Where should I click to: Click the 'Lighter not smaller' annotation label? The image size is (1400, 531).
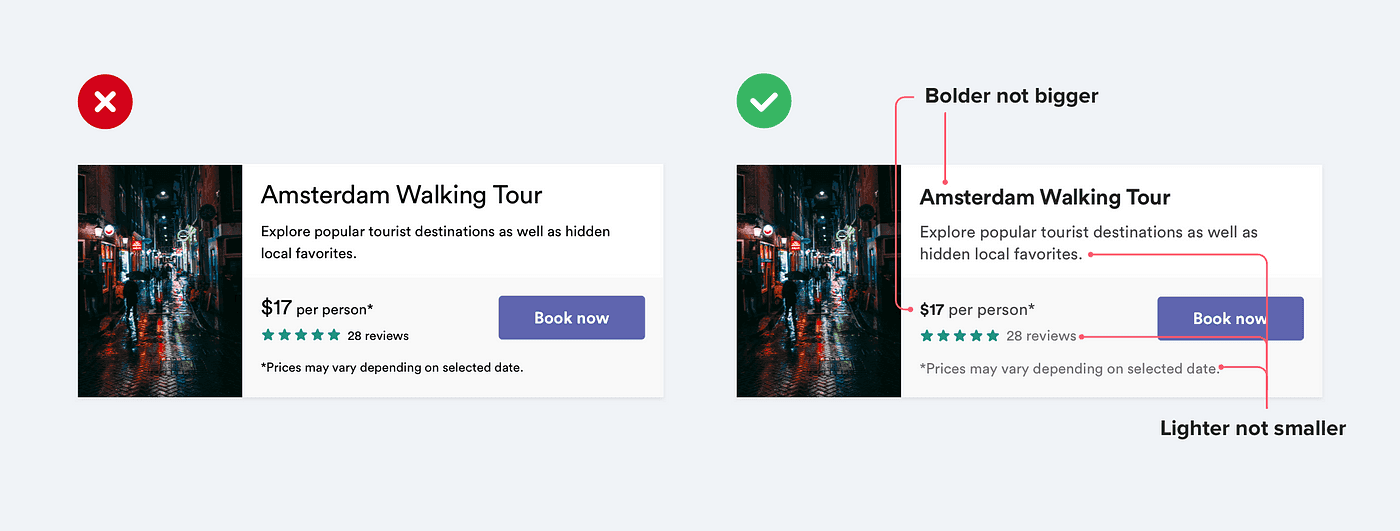click(x=1253, y=428)
